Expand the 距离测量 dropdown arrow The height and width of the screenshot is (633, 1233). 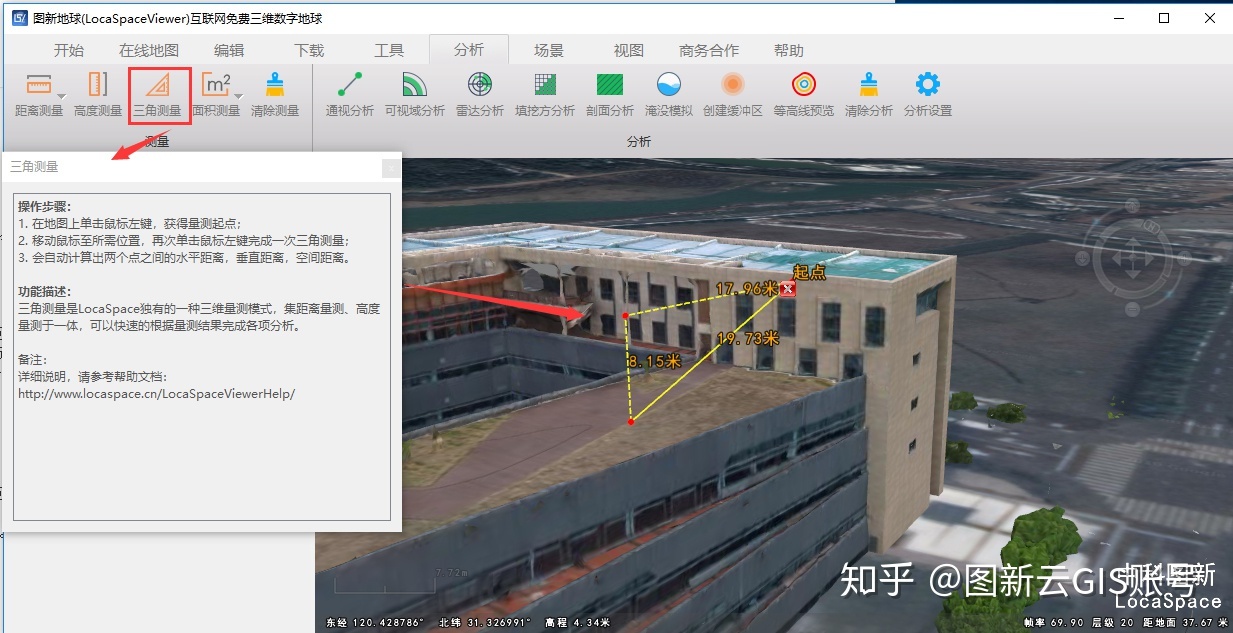tap(61, 94)
